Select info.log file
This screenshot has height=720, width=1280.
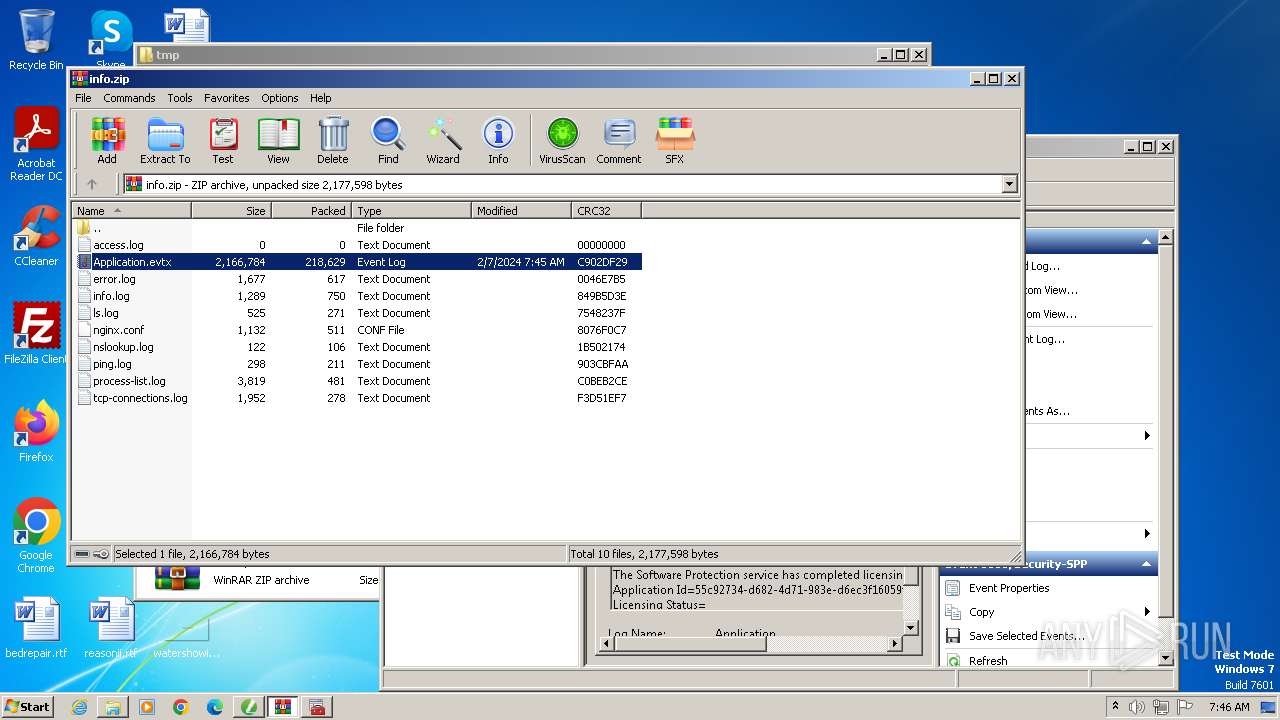click(x=357, y=296)
